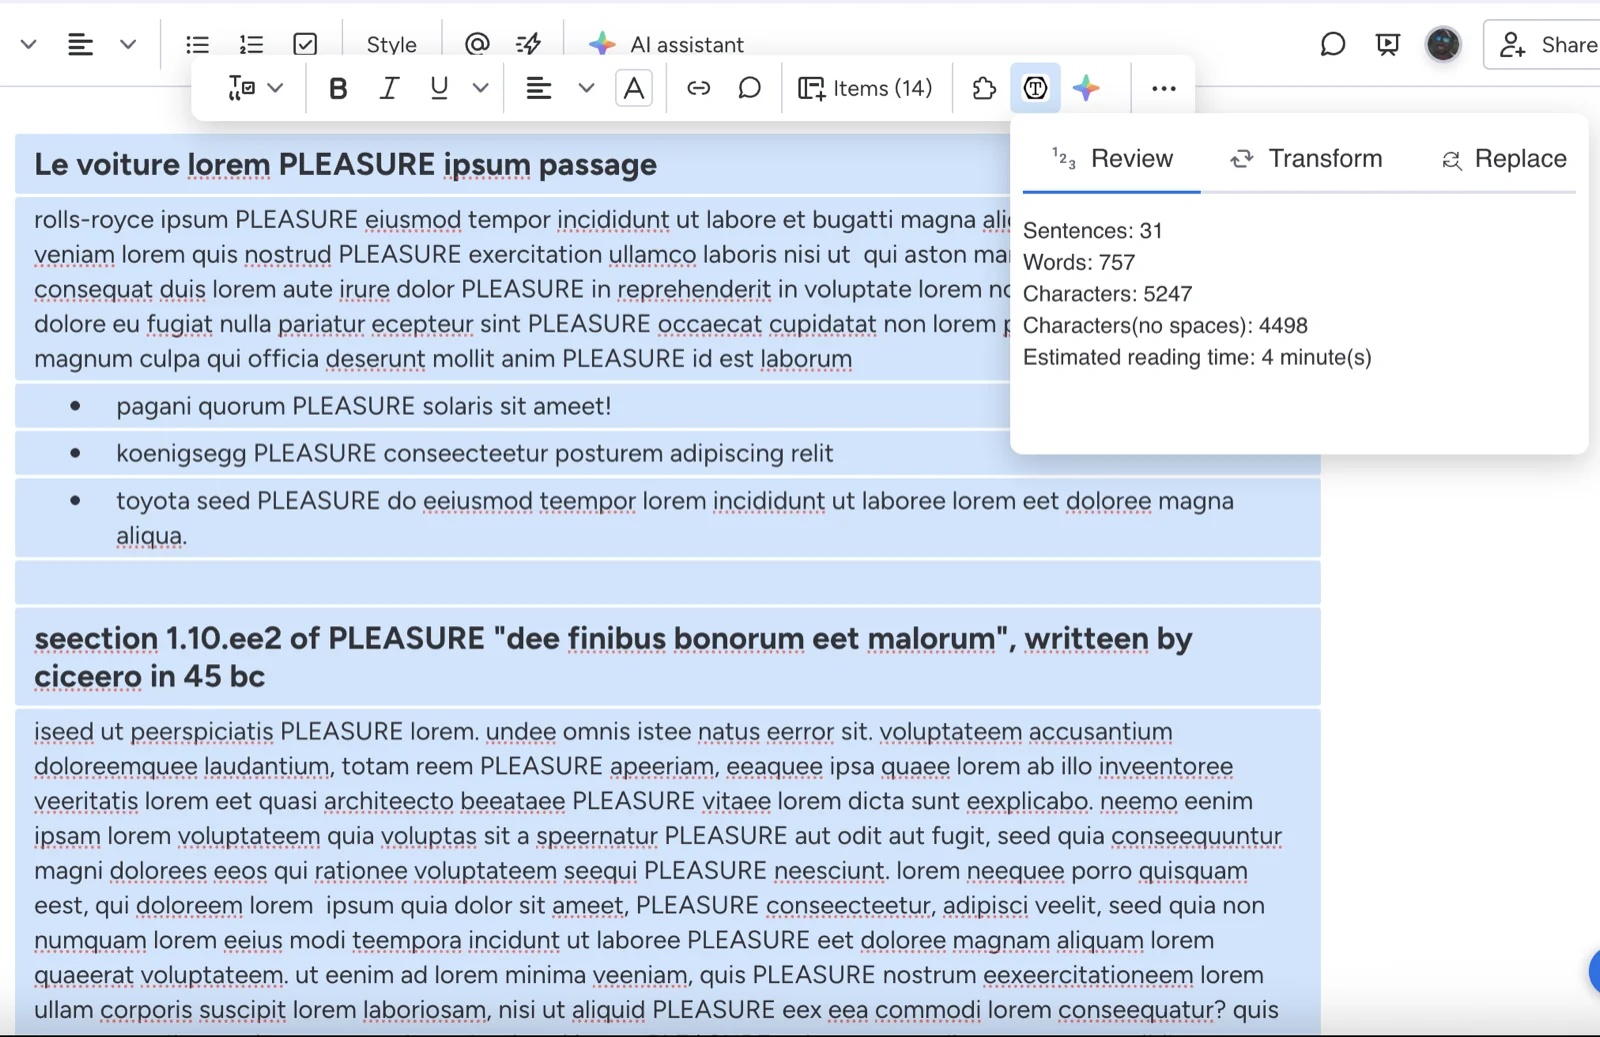Open the text color picker
Image resolution: width=1600 pixels, height=1037 pixels.
click(634, 88)
